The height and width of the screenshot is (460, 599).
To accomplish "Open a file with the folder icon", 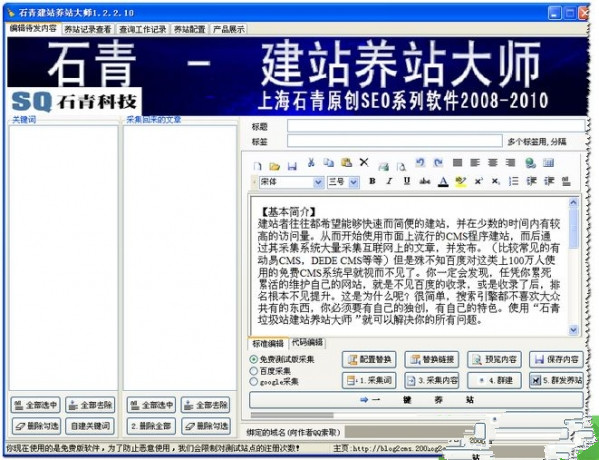I will (x=274, y=166).
